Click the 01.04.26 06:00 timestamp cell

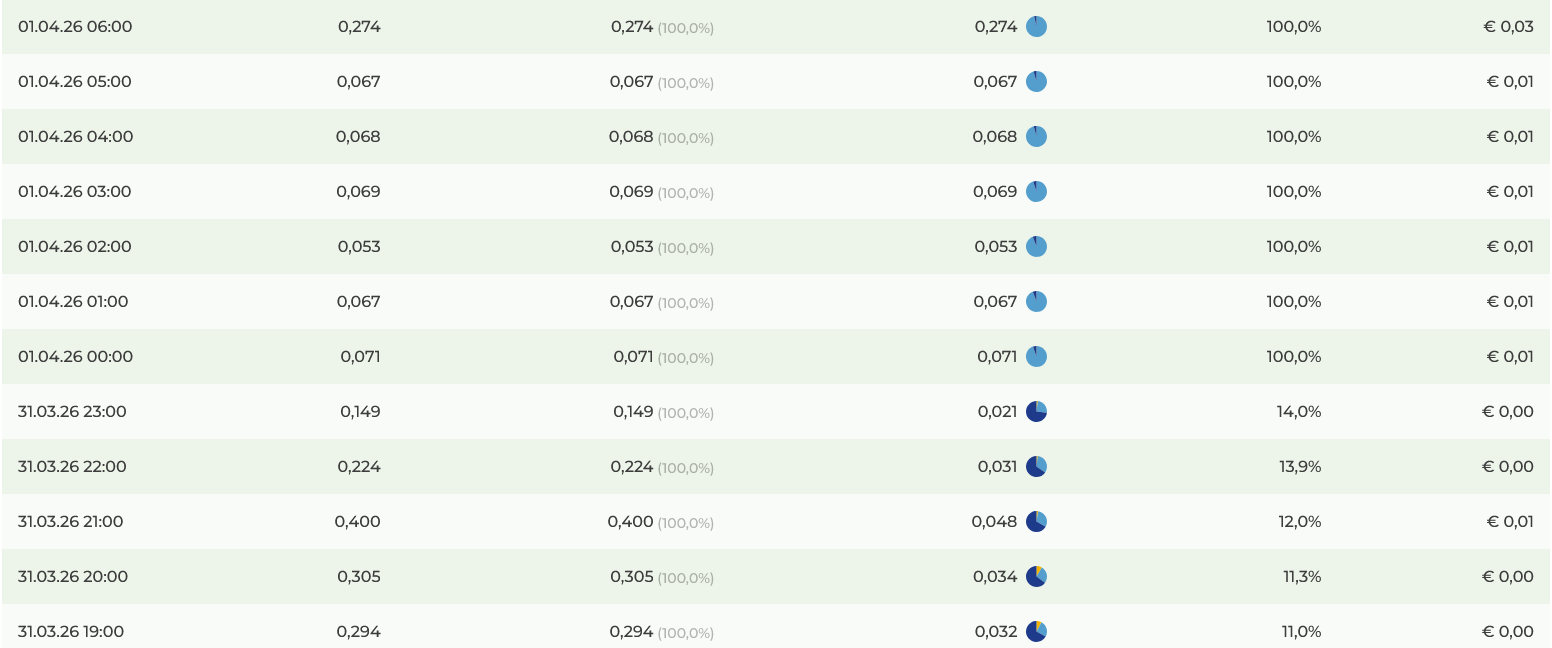[x=75, y=27]
